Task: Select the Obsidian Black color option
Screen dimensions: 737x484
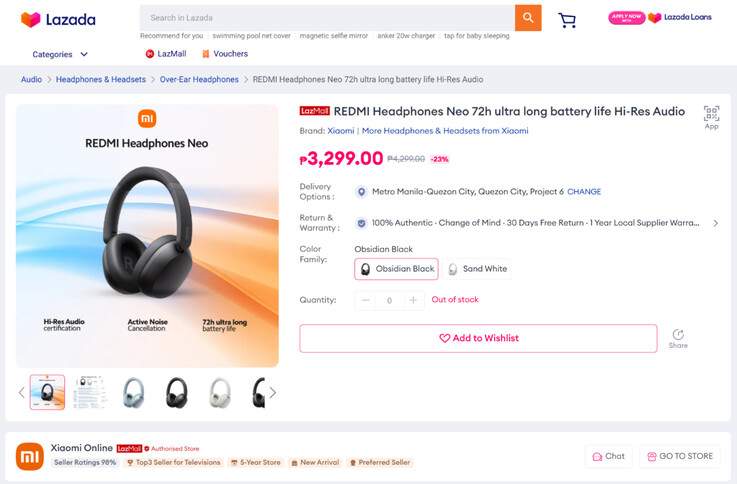Action: [397, 269]
